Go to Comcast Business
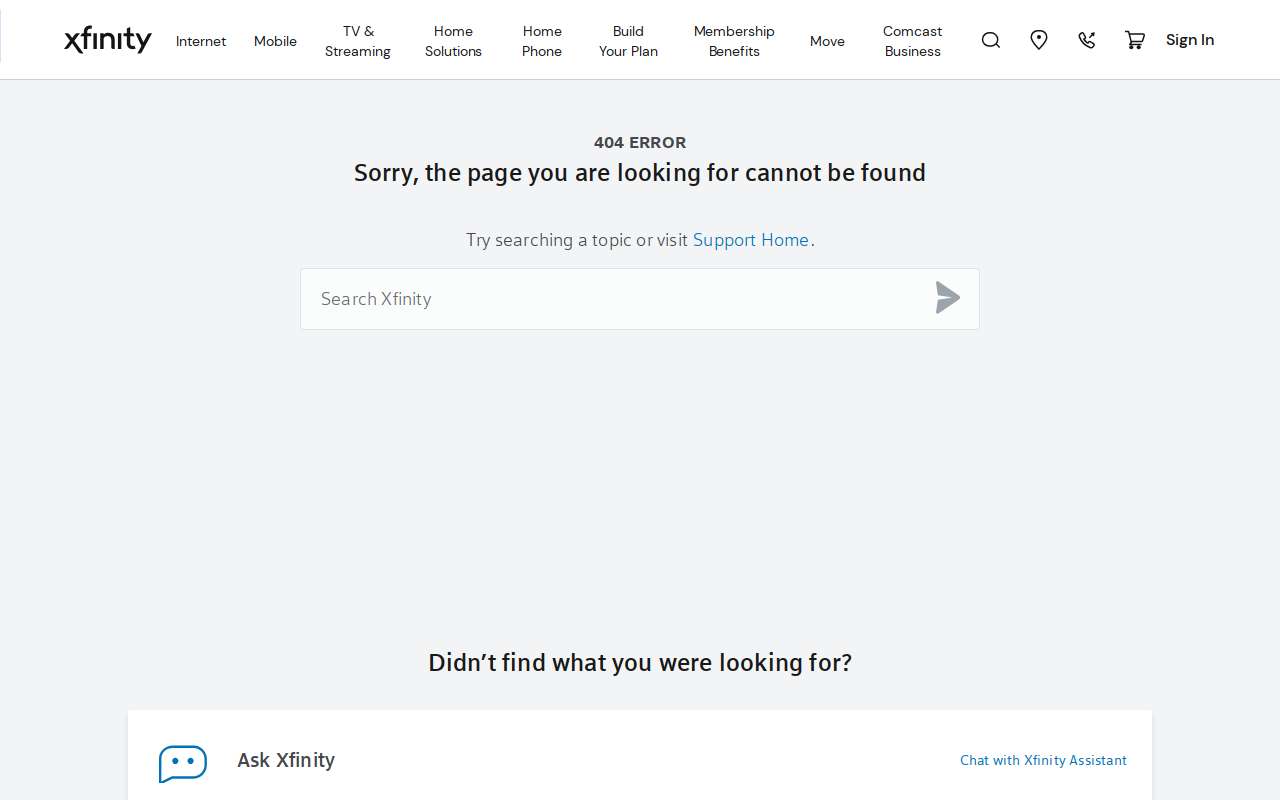1280x800 pixels. 912,41
